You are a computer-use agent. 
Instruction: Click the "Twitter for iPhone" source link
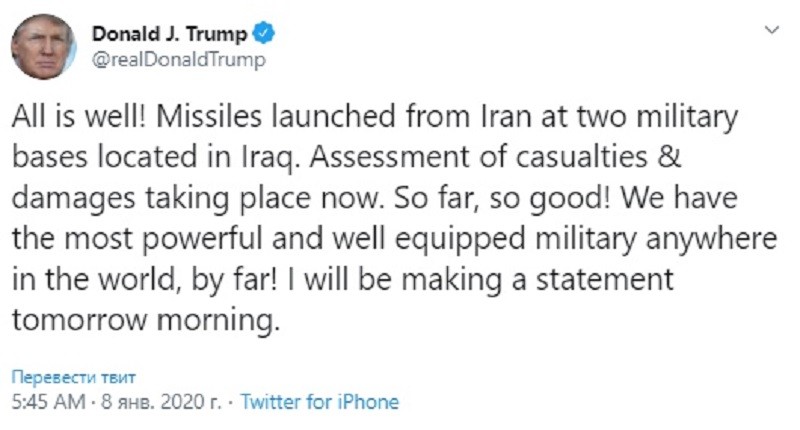coord(320,402)
